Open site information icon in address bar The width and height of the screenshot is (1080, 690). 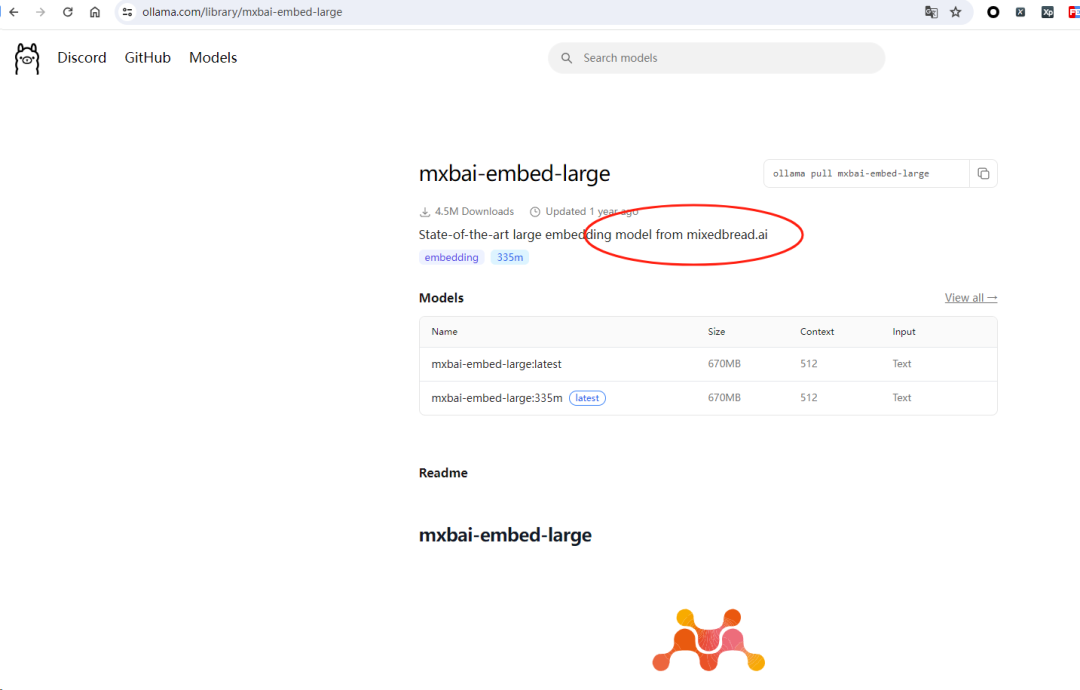coord(127,12)
